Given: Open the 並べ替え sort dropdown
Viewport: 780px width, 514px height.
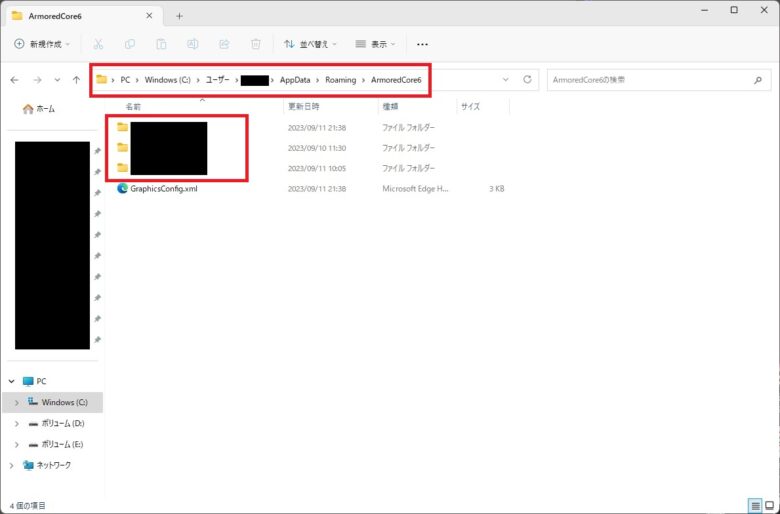Looking at the screenshot, I should click(x=310, y=44).
